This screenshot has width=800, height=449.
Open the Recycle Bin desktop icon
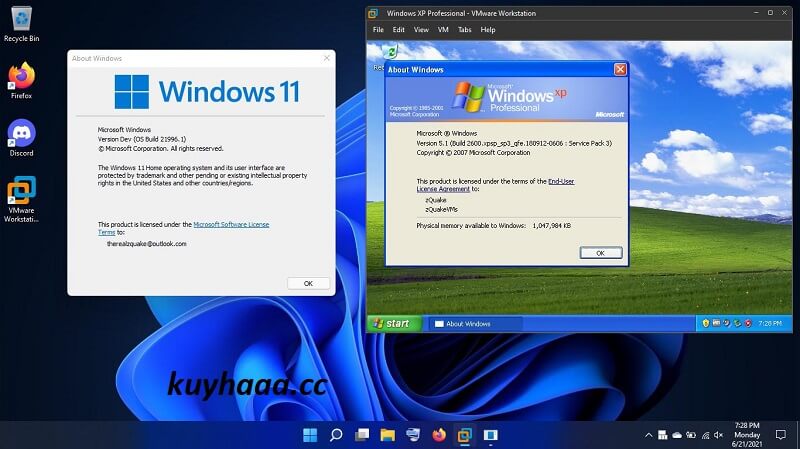(x=21, y=24)
